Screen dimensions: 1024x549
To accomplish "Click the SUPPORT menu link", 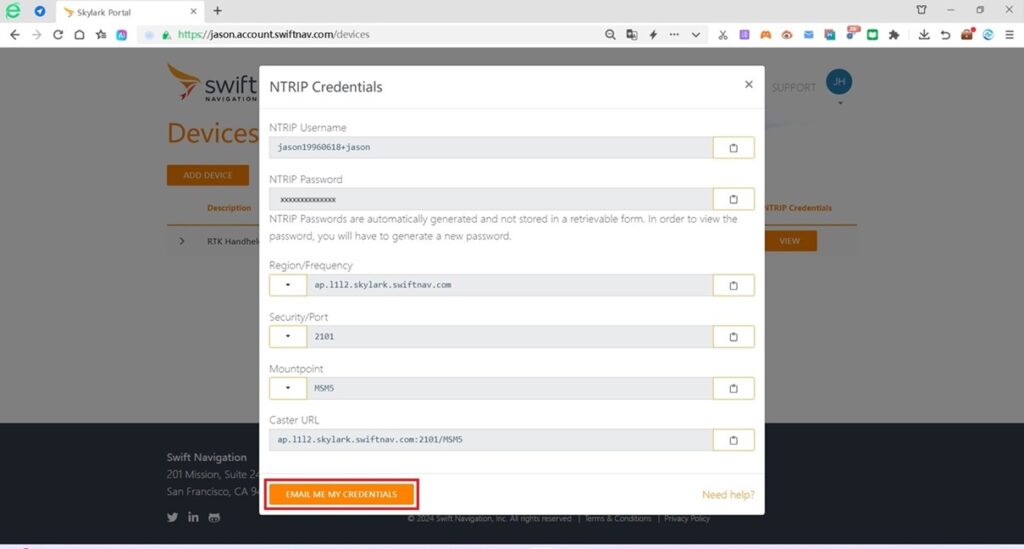I will pyautogui.click(x=793, y=87).
